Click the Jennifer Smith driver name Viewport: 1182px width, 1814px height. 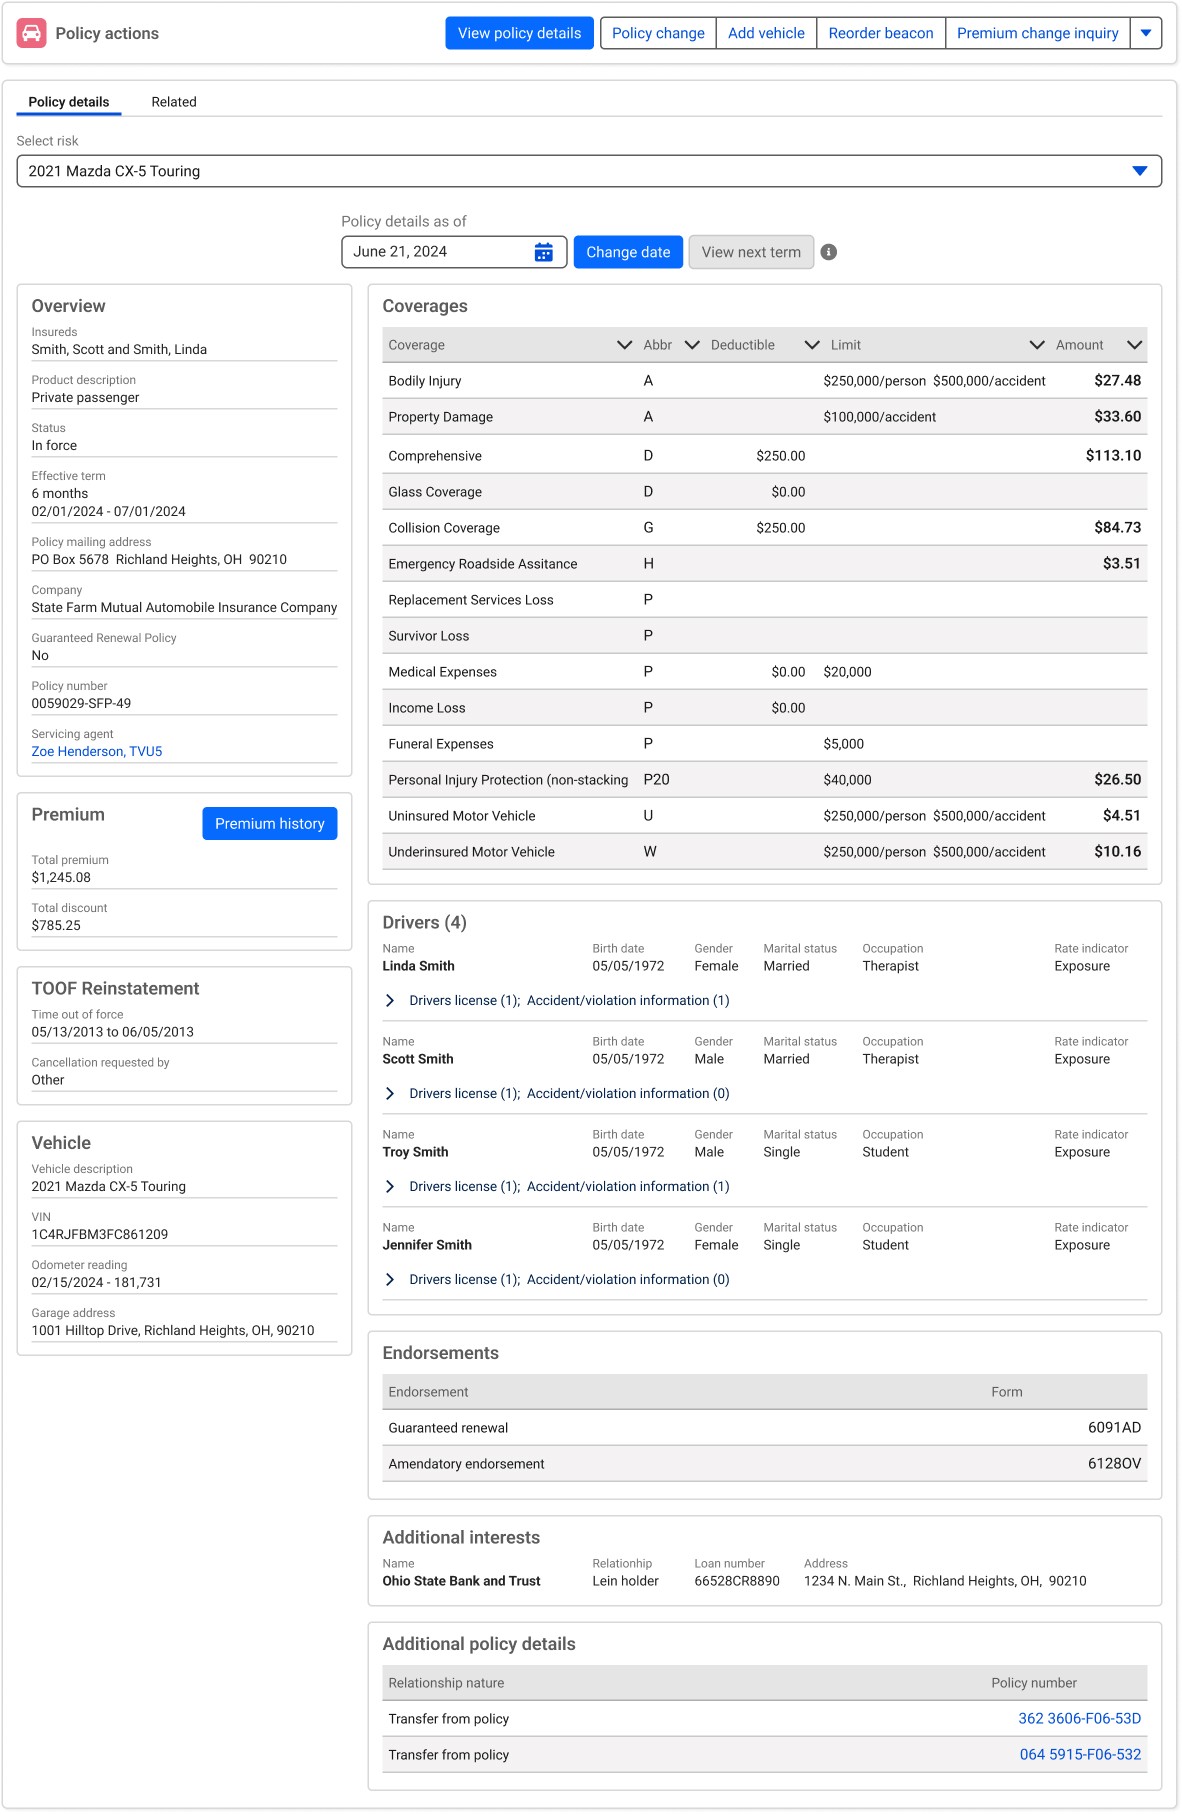(x=427, y=1246)
